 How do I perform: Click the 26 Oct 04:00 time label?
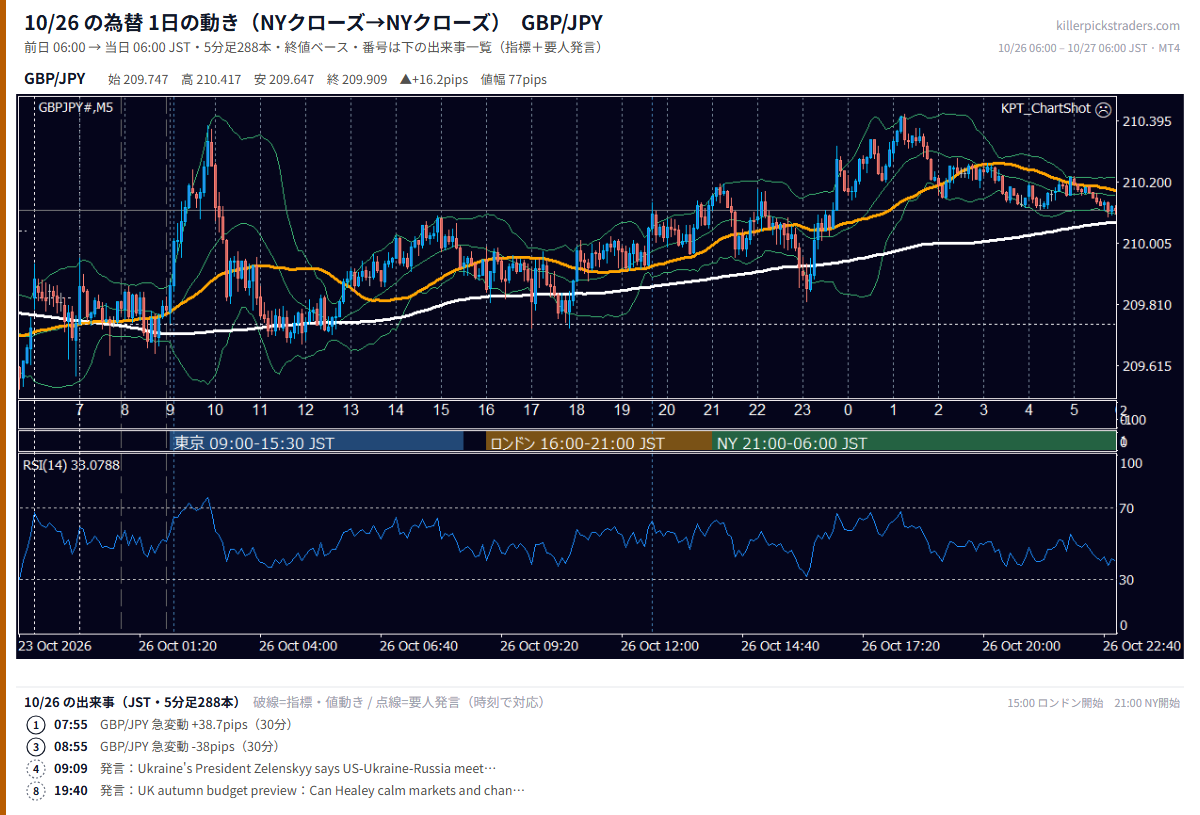pos(298,646)
